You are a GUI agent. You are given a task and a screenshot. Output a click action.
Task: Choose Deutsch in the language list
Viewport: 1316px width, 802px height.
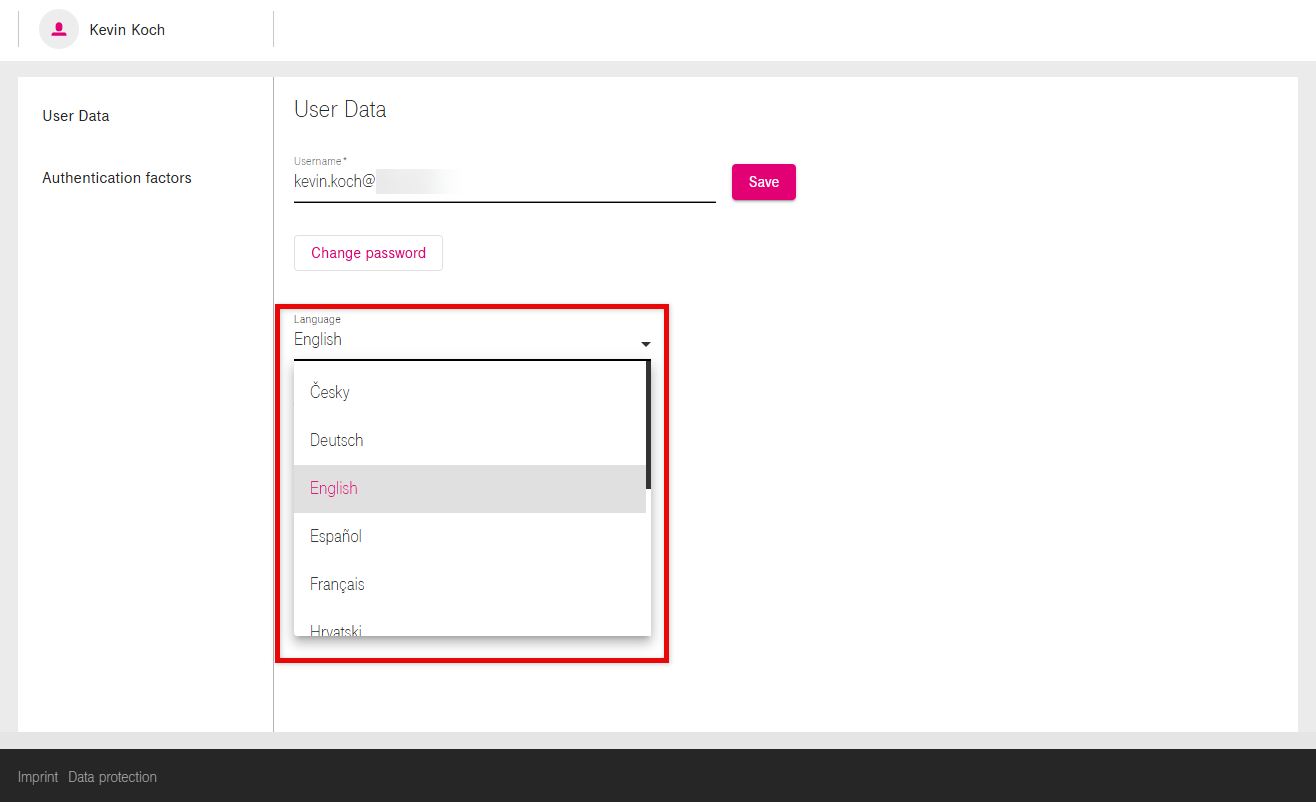click(x=337, y=440)
